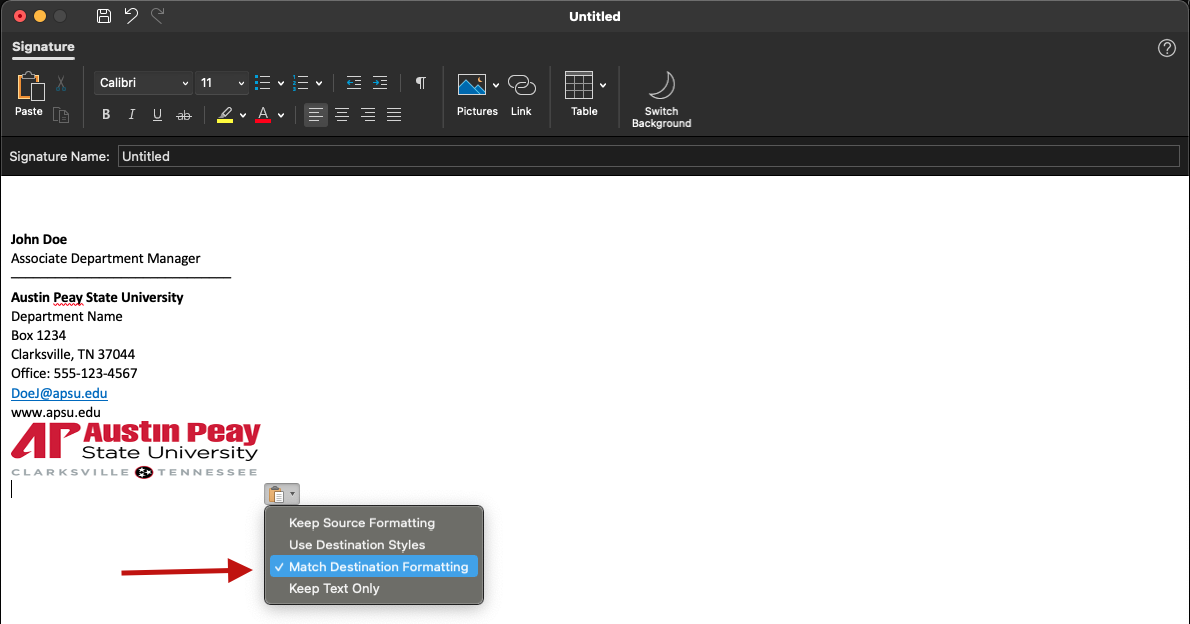Show paragraph marks with pilcrow icon
This screenshot has height=624, width=1190.
click(421, 83)
